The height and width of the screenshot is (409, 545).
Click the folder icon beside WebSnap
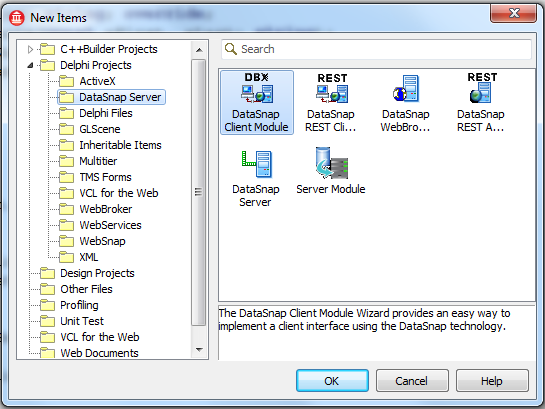66,241
